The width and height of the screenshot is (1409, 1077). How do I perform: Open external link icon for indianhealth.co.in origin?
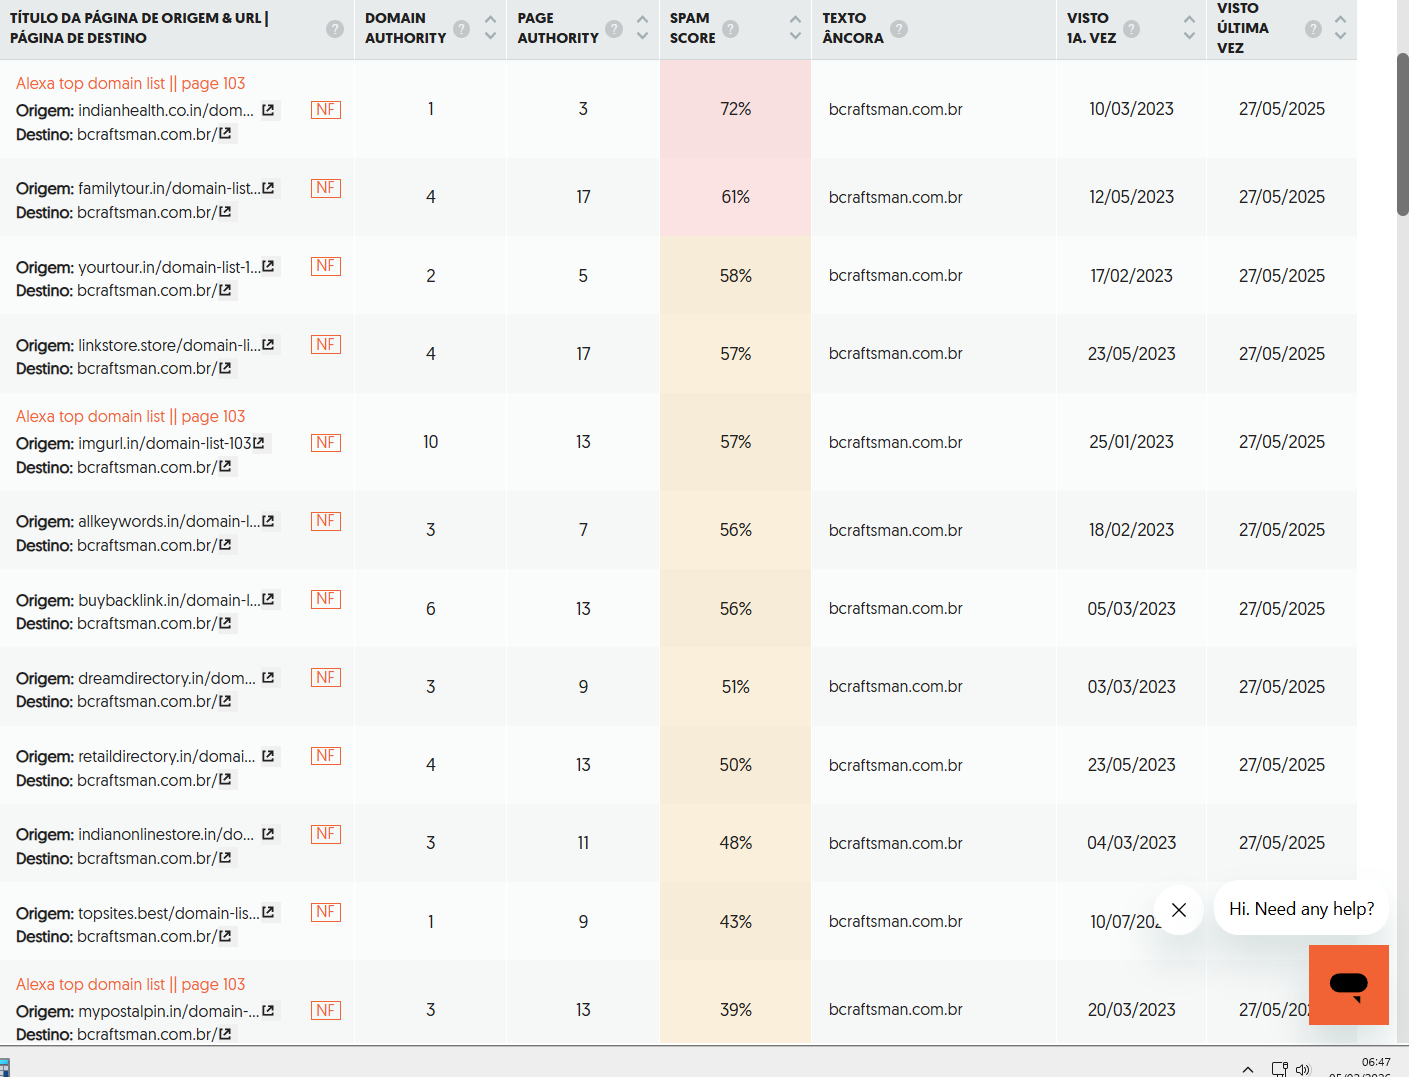pos(268,110)
